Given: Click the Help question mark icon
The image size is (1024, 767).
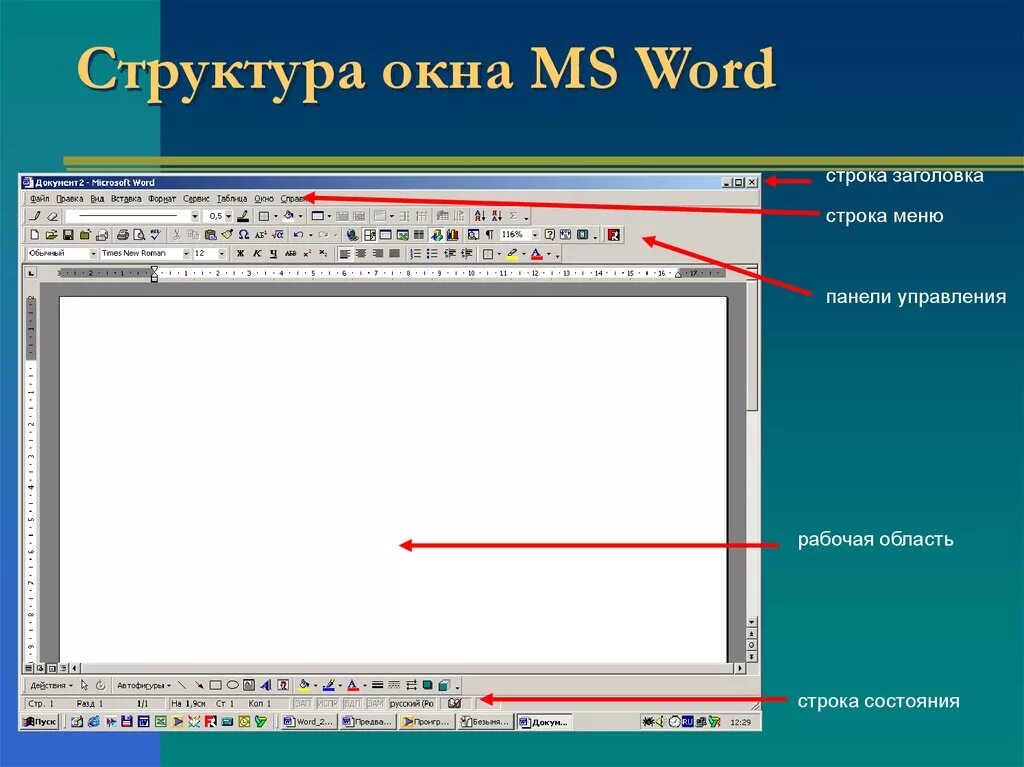Looking at the screenshot, I should point(549,235).
